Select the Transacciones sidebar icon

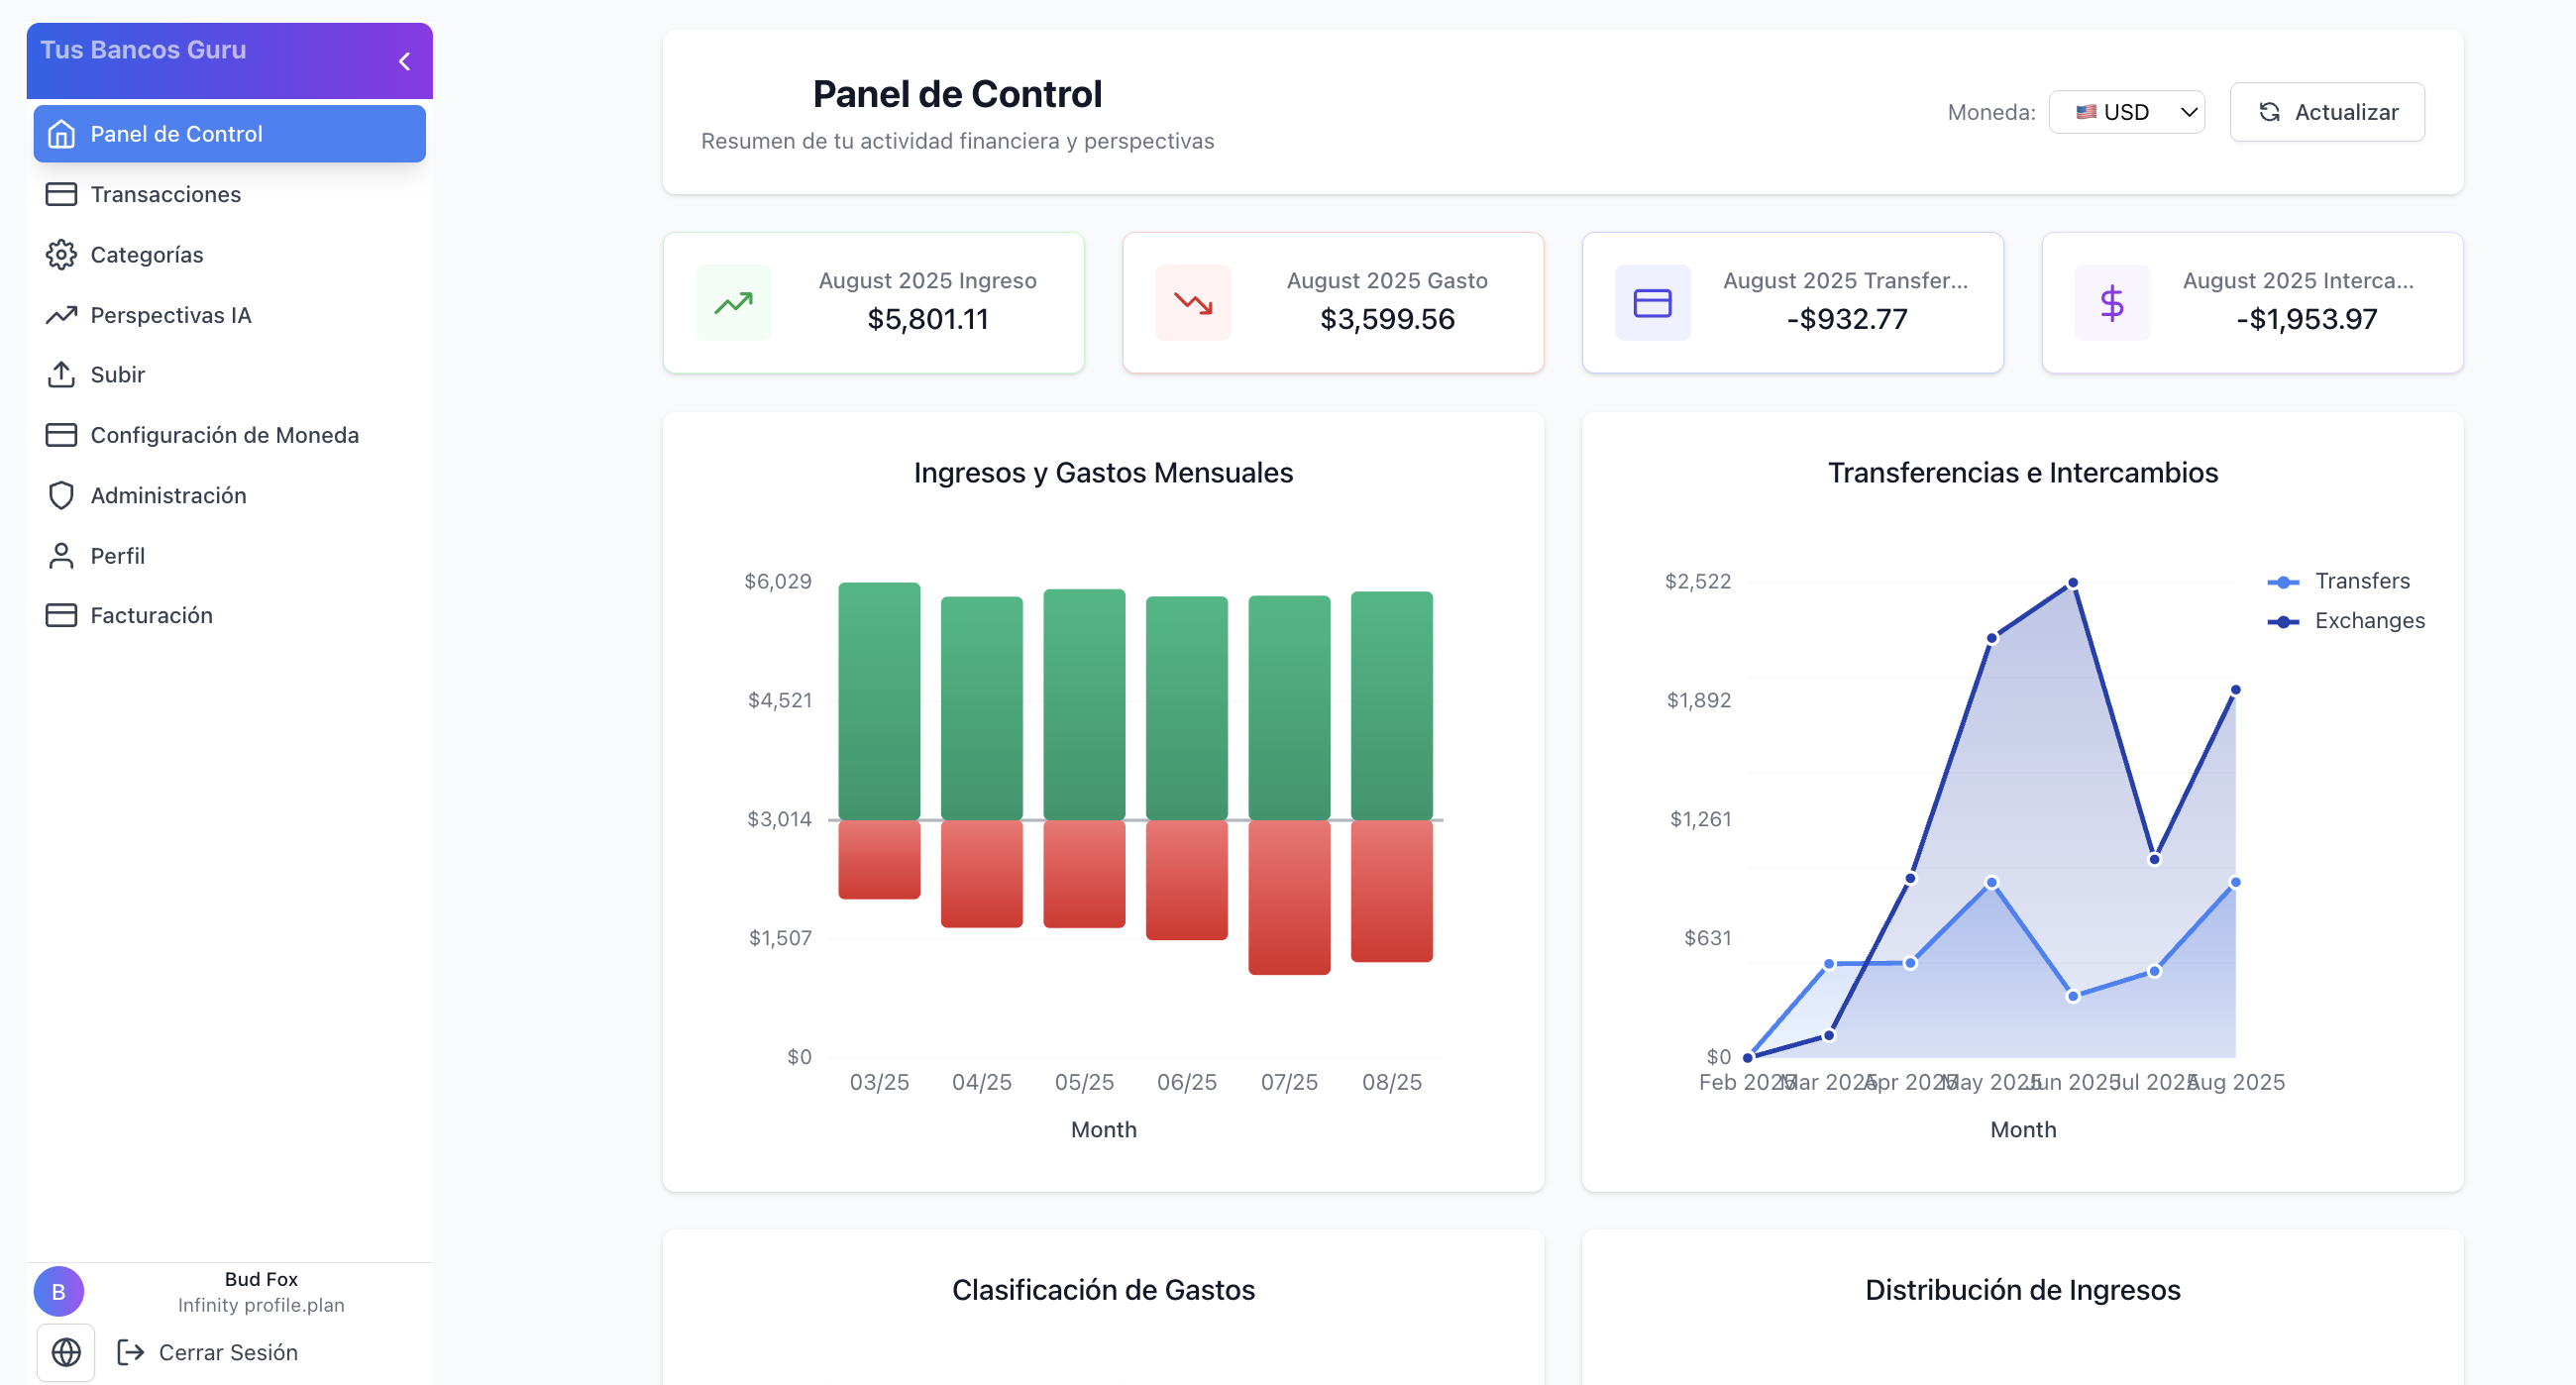click(x=61, y=194)
